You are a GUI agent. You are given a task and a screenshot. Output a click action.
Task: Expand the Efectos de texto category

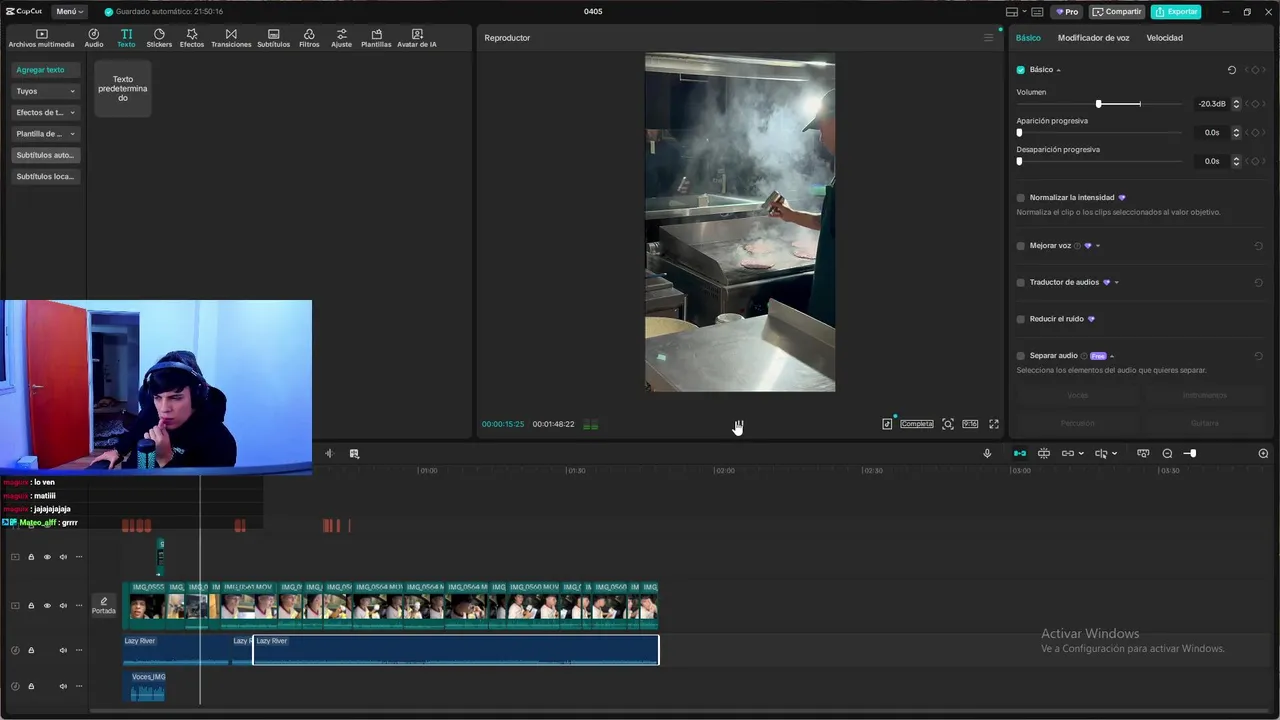tap(46, 112)
